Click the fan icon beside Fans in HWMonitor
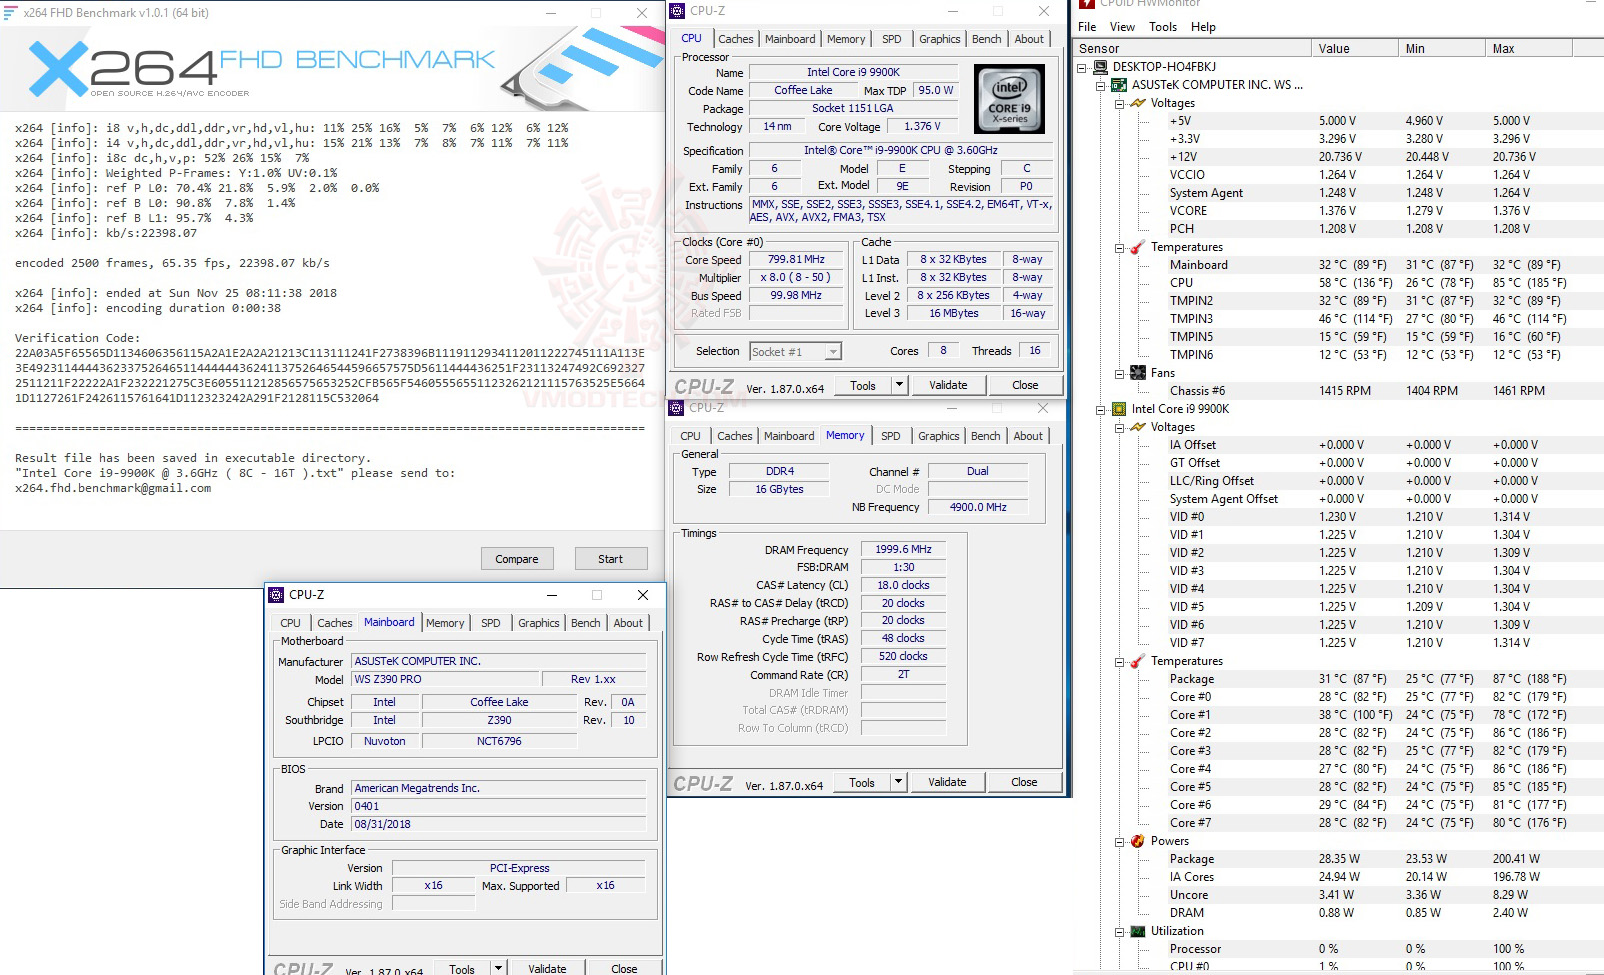1604x975 pixels. (x=1140, y=372)
